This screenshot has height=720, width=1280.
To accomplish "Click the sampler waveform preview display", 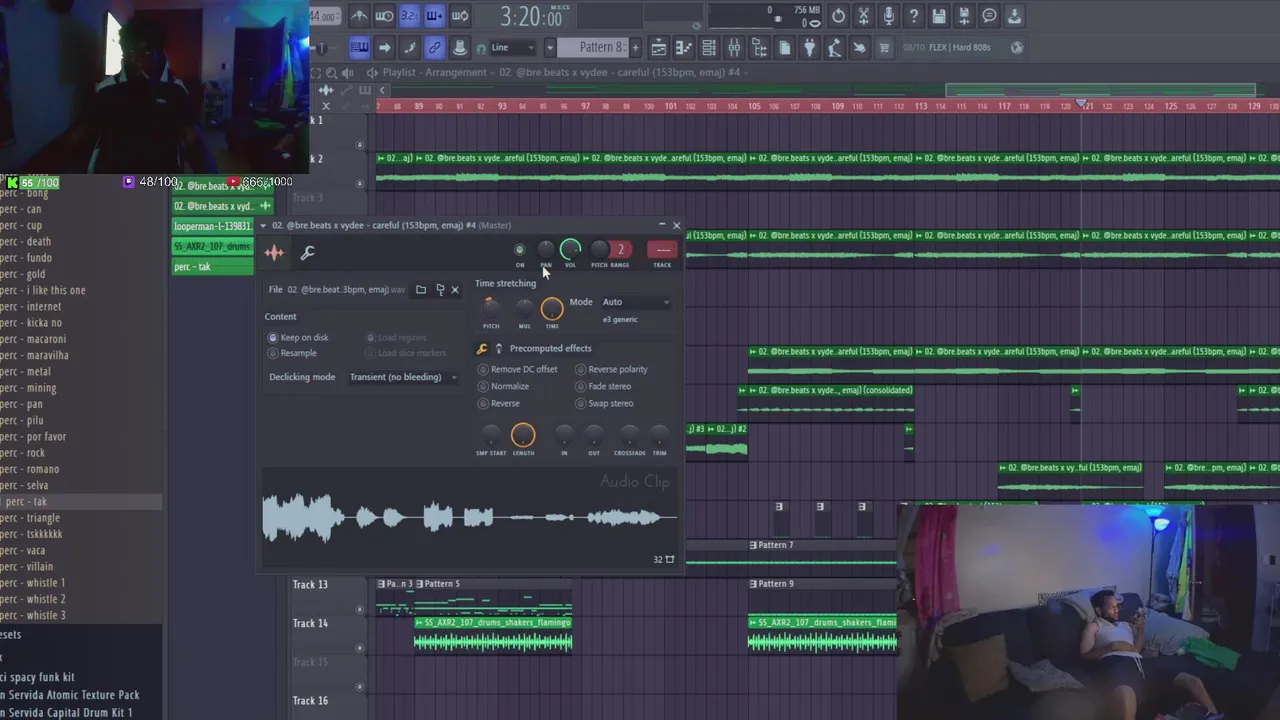I will [470, 518].
